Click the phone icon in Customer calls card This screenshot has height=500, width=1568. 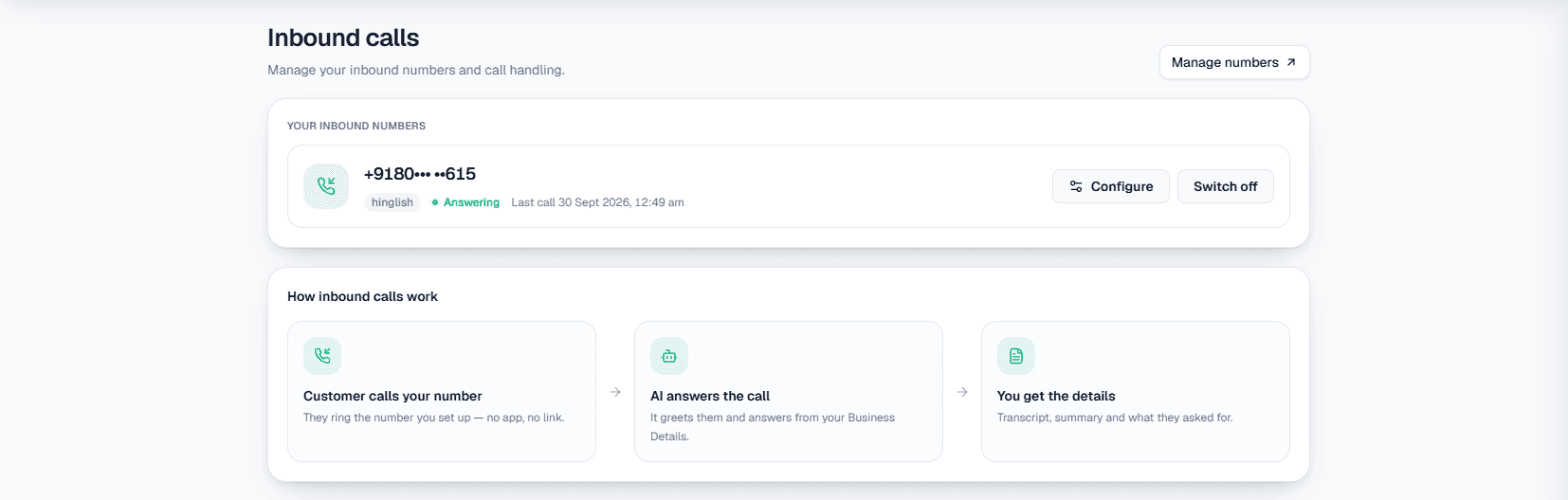(322, 356)
